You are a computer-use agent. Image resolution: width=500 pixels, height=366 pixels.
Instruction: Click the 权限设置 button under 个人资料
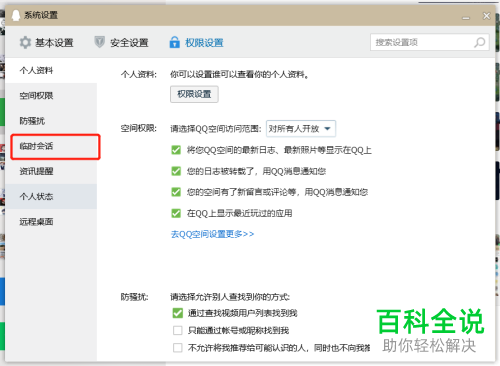pos(194,94)
